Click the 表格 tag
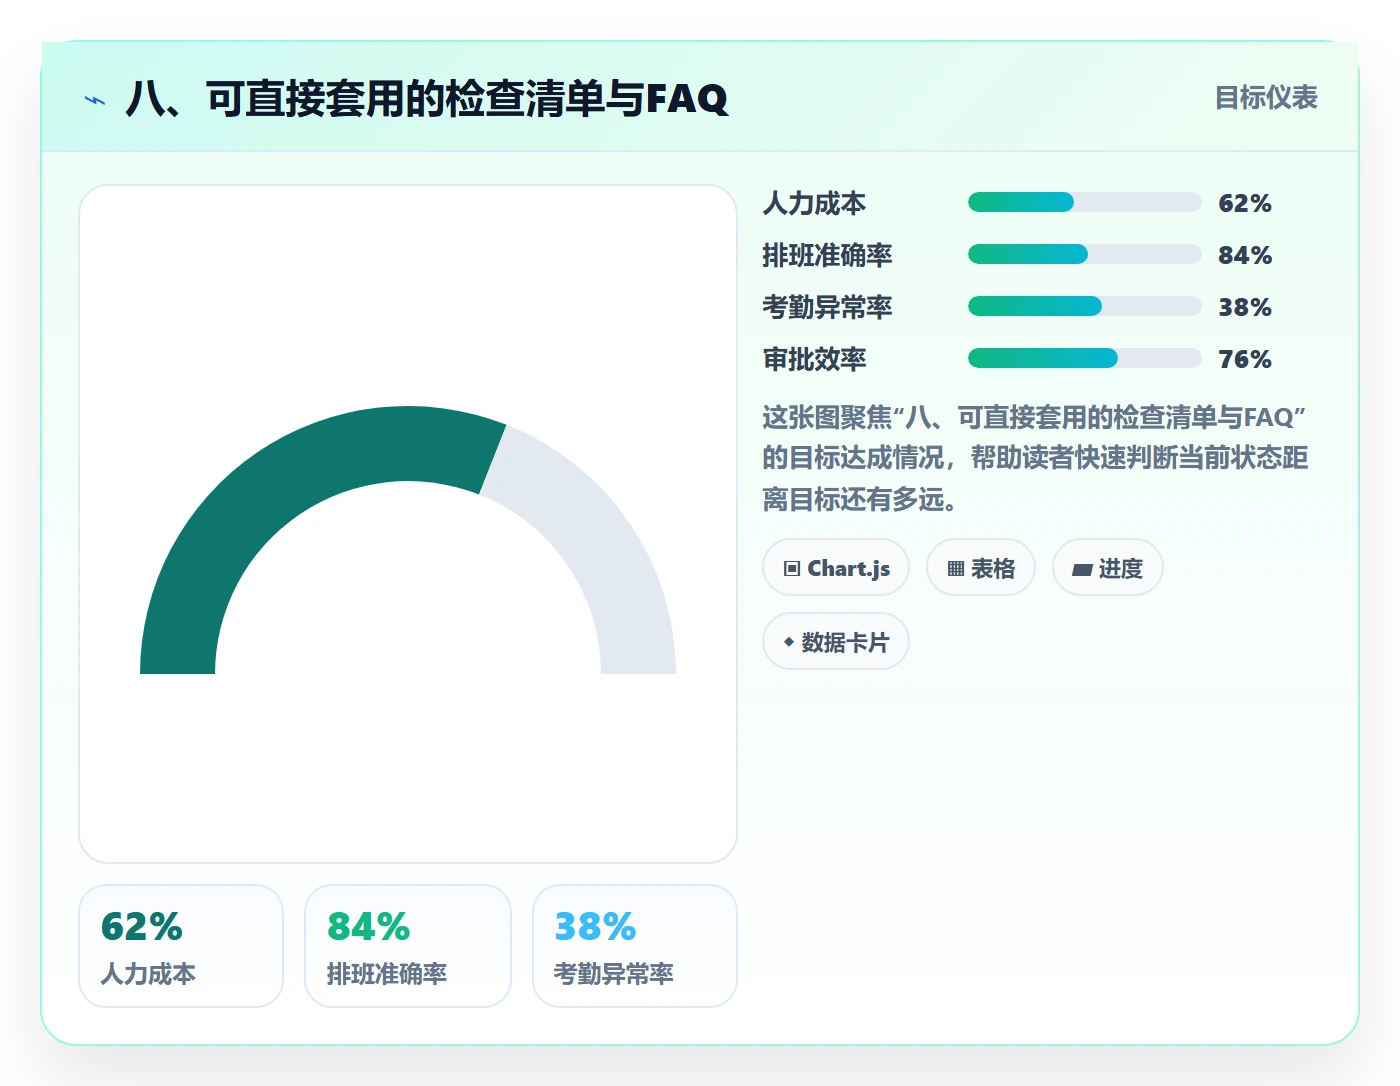The image size is (1400, 1086). [981, 568]
